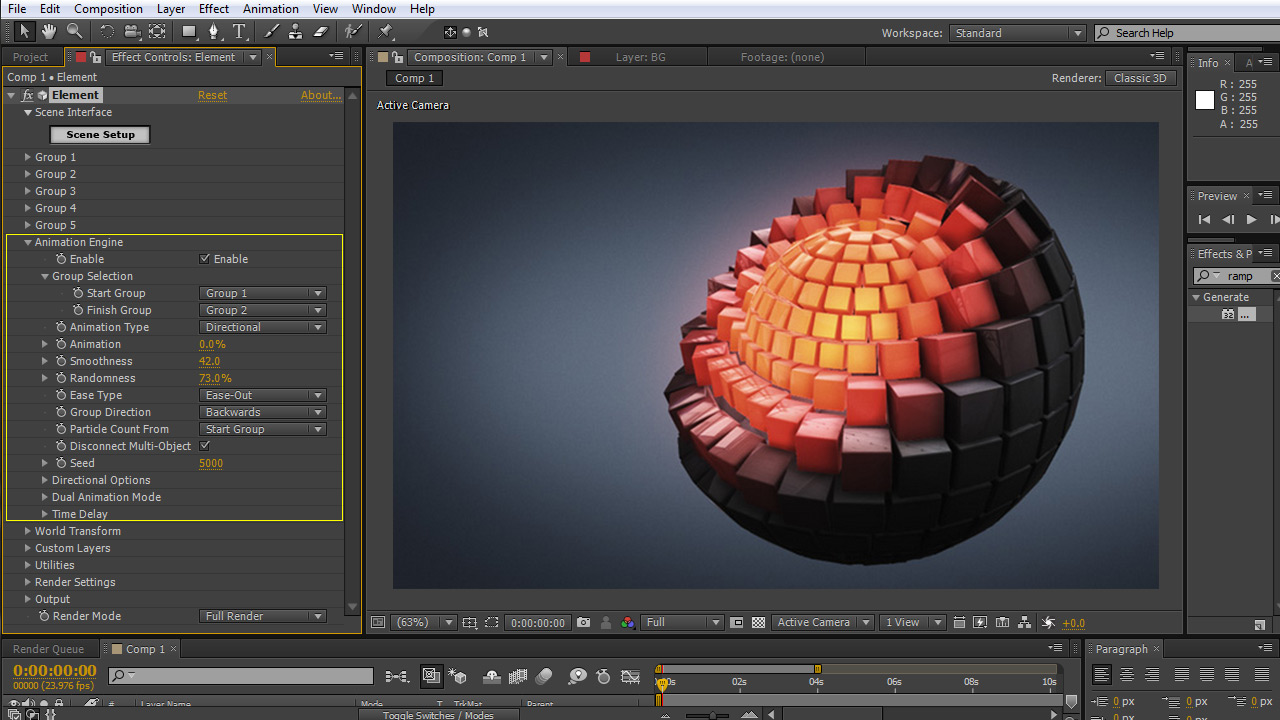Select the Hand tool
Screen dimensions: 1280x720
48,31
